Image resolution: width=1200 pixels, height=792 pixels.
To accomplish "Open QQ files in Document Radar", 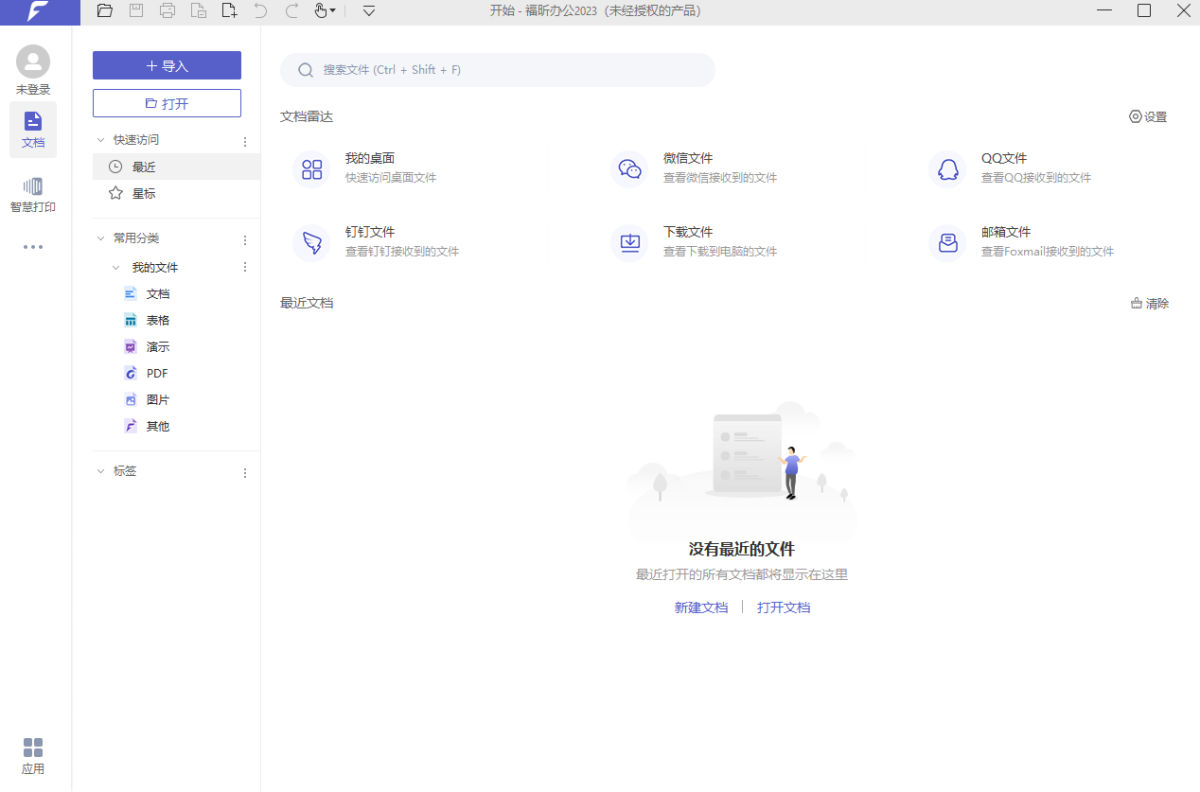I will (1006, 167).
